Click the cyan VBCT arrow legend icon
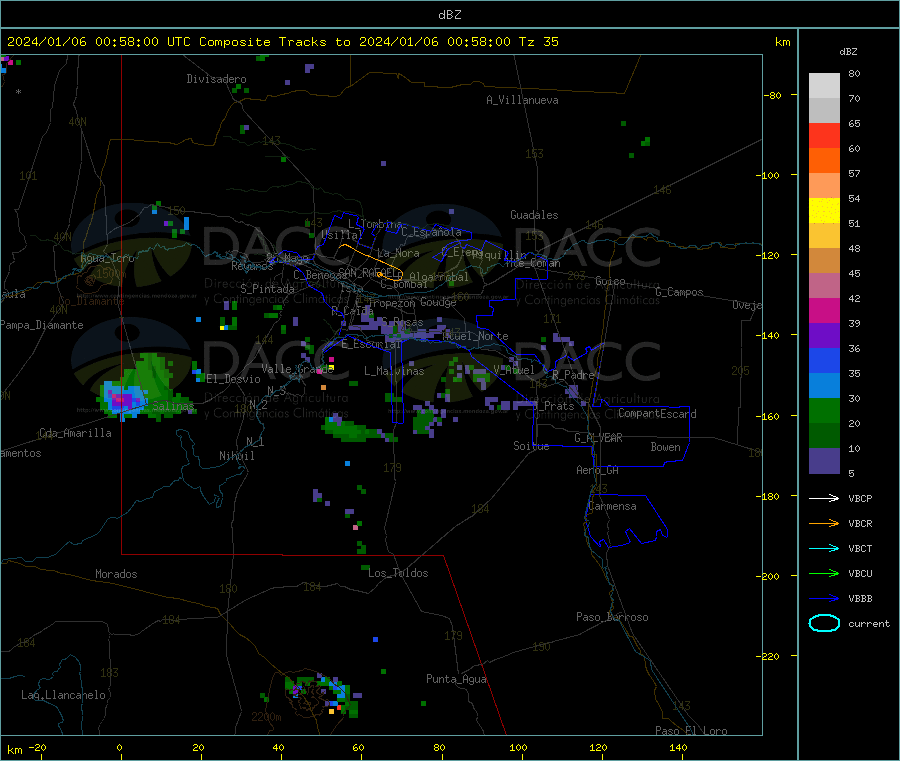The width and height of the screenshot is (900, 761). pyautogui.click(x=824, y=549)
